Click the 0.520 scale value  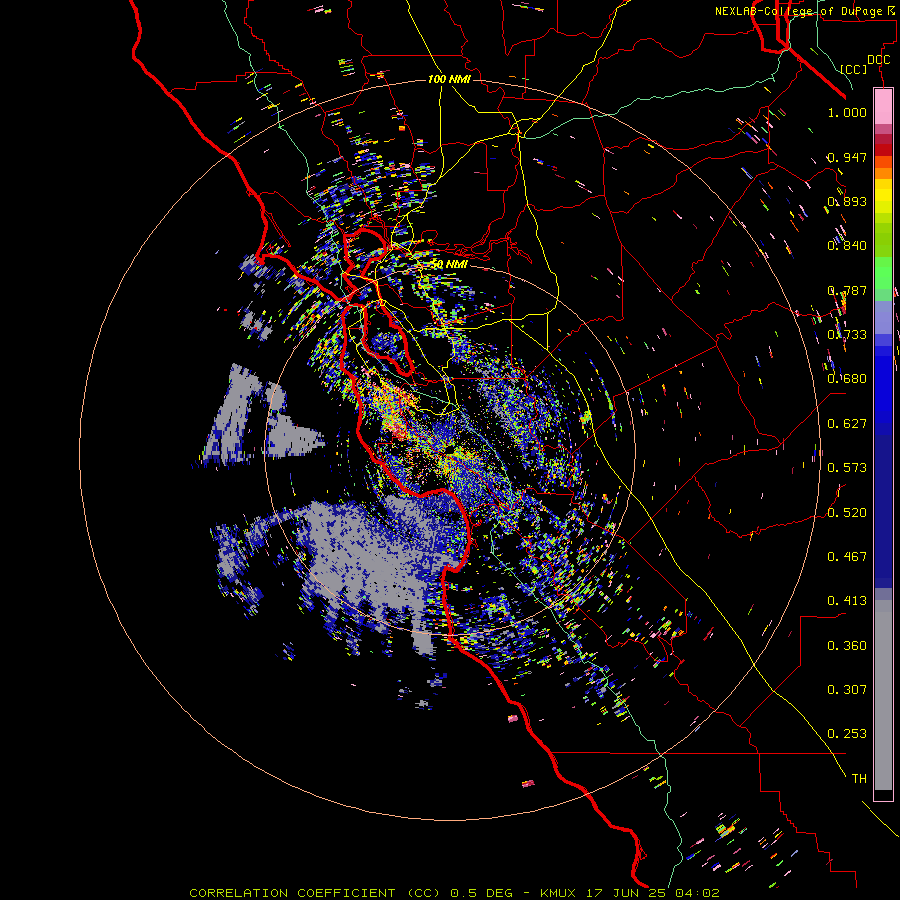click(847, 513)
